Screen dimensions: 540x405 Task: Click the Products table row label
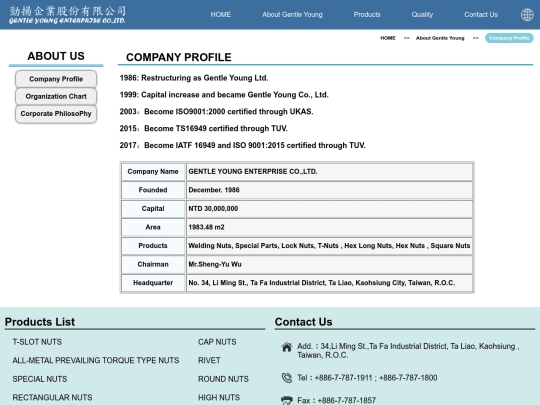click(153, 246)
